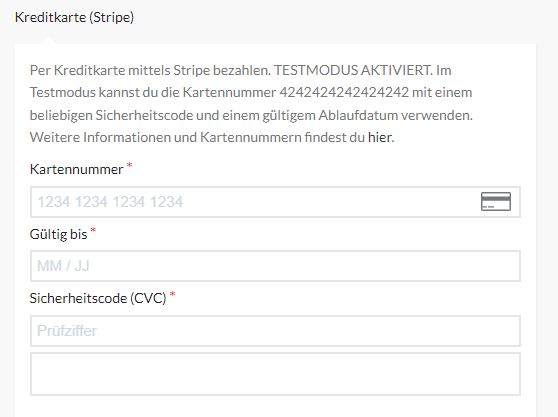
Task: Click the red asterisk beside Gültig bis
Action: click(93, 231)
